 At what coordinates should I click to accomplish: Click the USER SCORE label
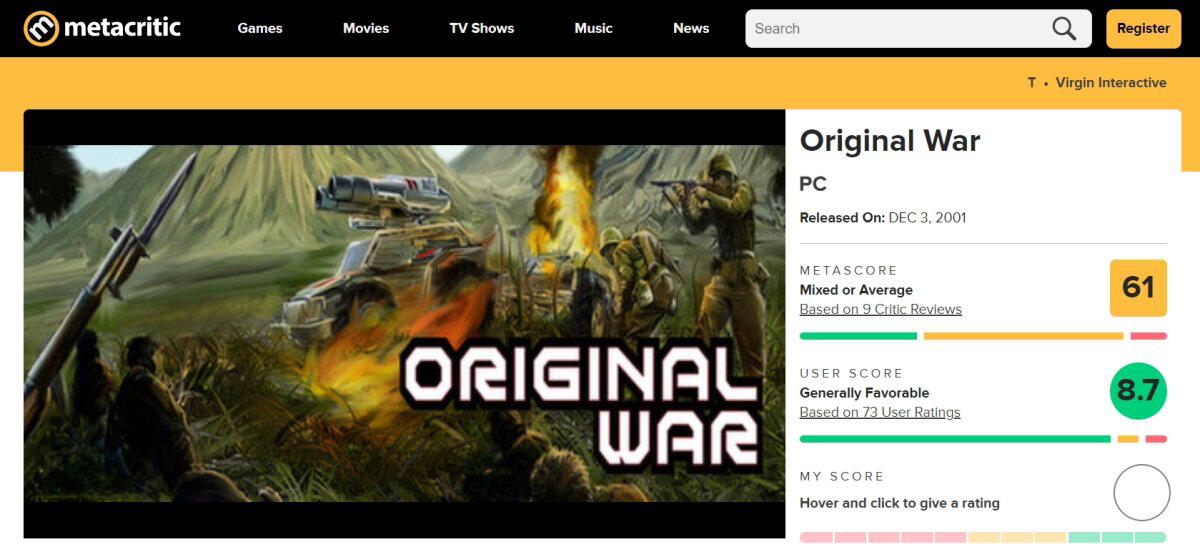[x=851, y=374]
